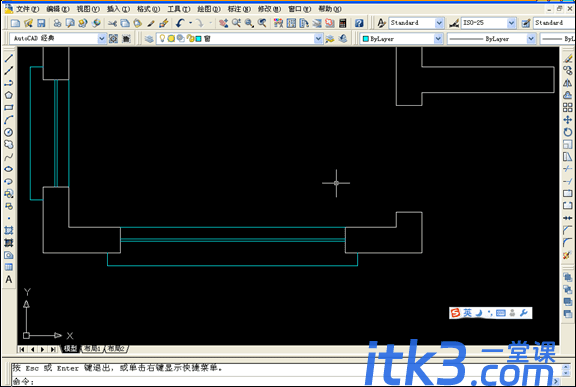Select the Move modify tool
The width and height of the screenshot is (576, 387).
click(568, 120)
